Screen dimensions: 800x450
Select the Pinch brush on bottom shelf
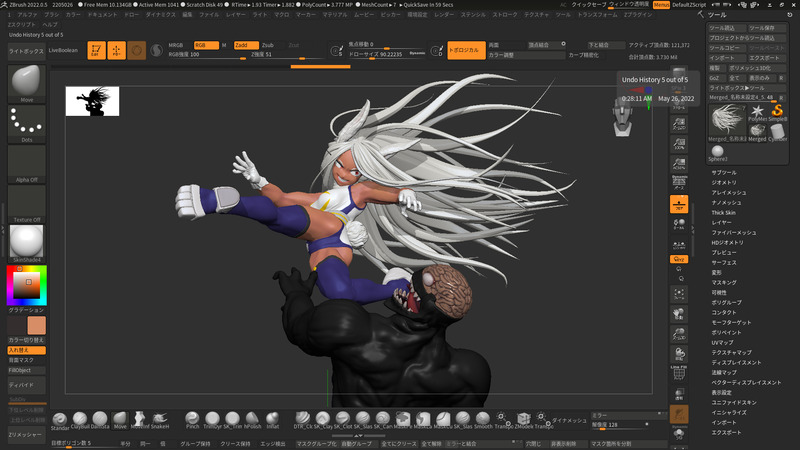[193, 418]
